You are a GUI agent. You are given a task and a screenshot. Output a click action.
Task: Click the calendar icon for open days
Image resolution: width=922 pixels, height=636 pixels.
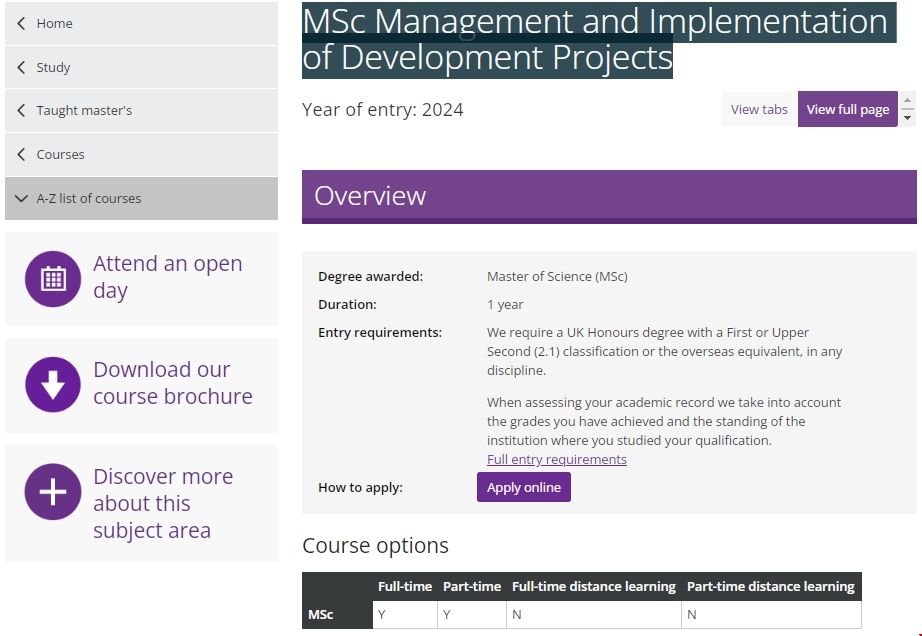52,278
